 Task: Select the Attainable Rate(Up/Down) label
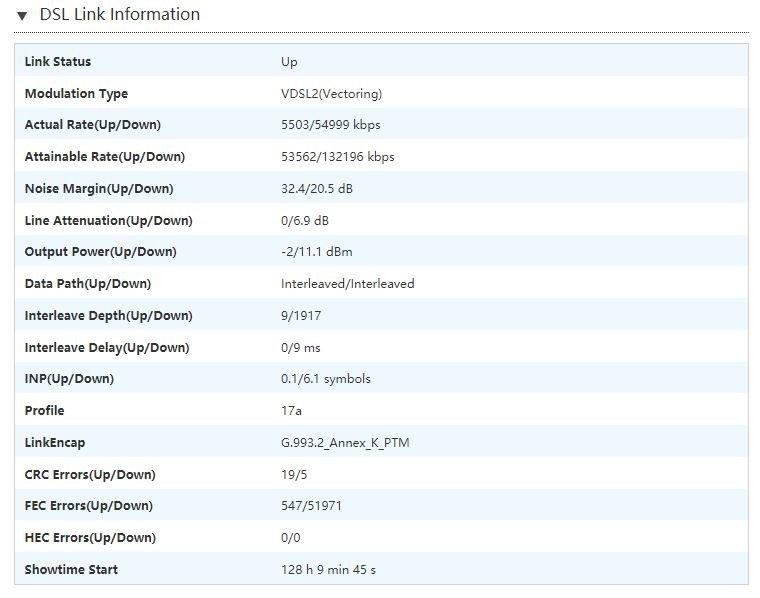(105, 157)
